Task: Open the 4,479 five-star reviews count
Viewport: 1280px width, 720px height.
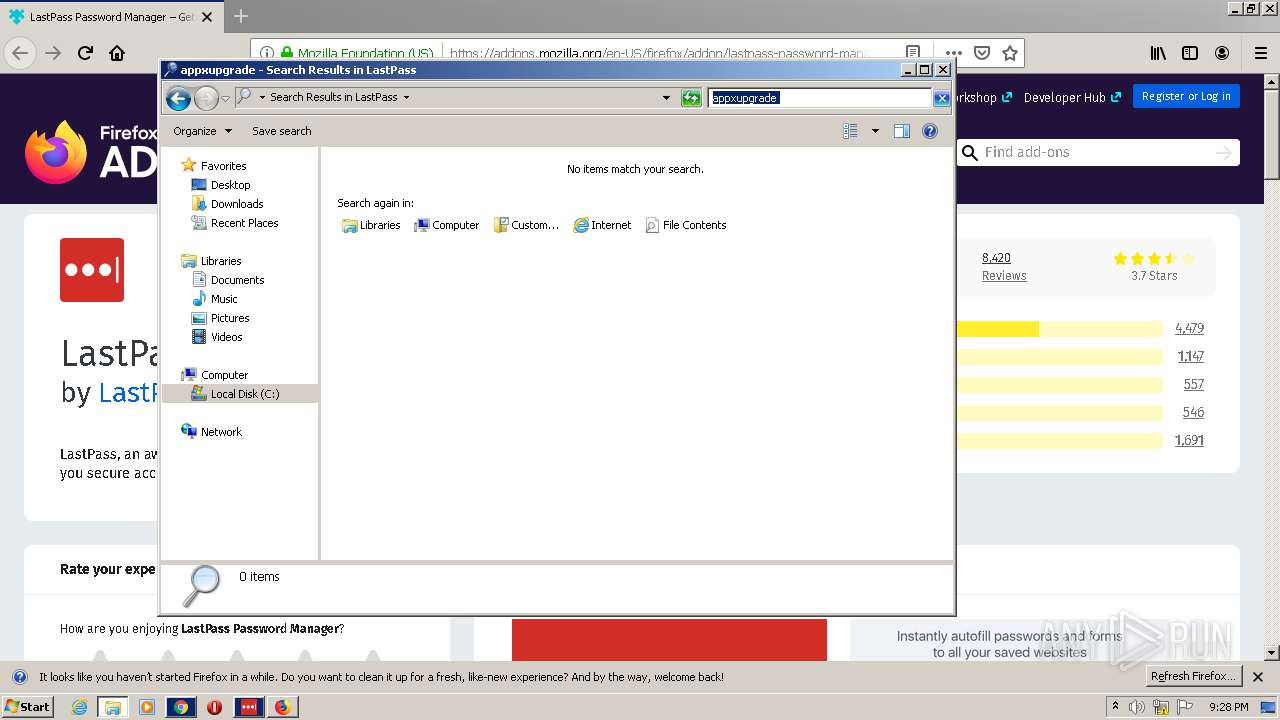Action: 1189,328
